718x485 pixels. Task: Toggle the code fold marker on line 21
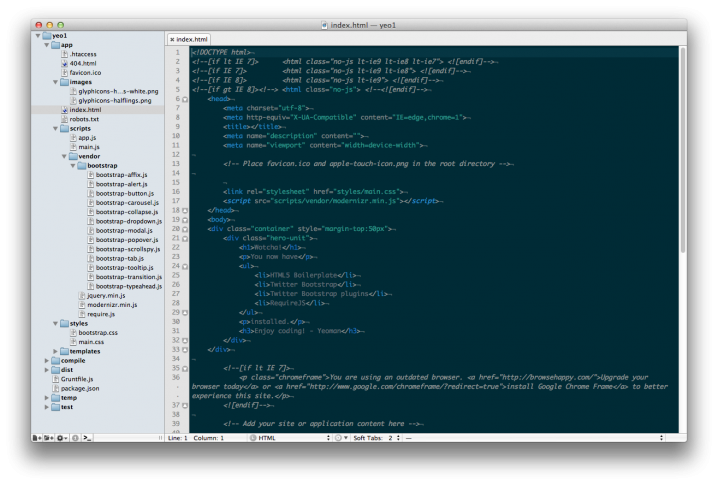click(x=186, y=238)
